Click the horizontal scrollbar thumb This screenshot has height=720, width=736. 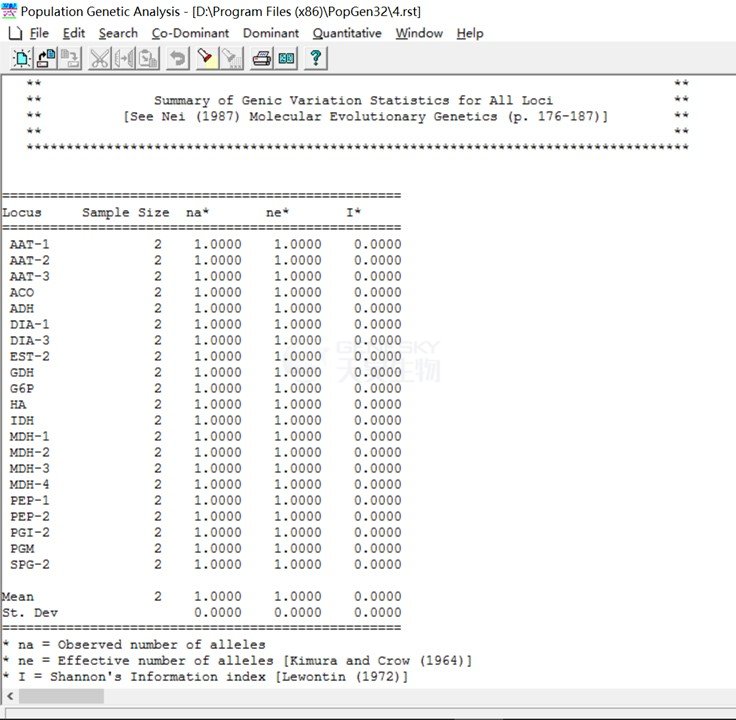tap(61, 696)
